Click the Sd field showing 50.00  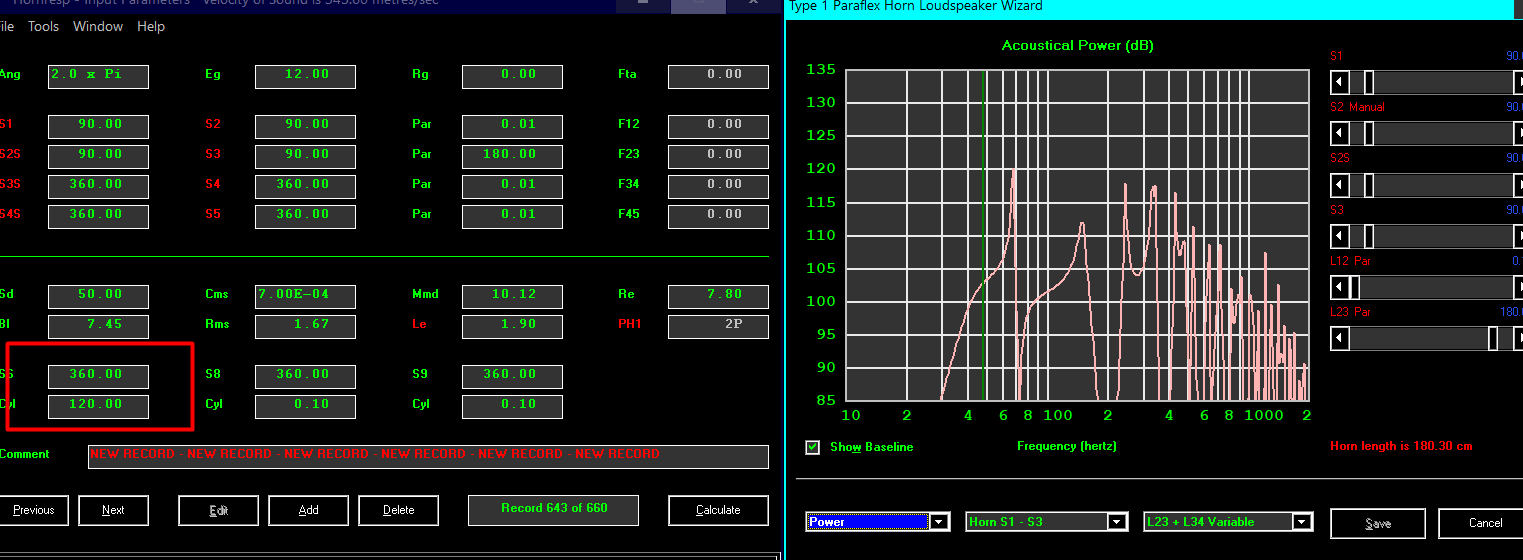coord(98,296)
